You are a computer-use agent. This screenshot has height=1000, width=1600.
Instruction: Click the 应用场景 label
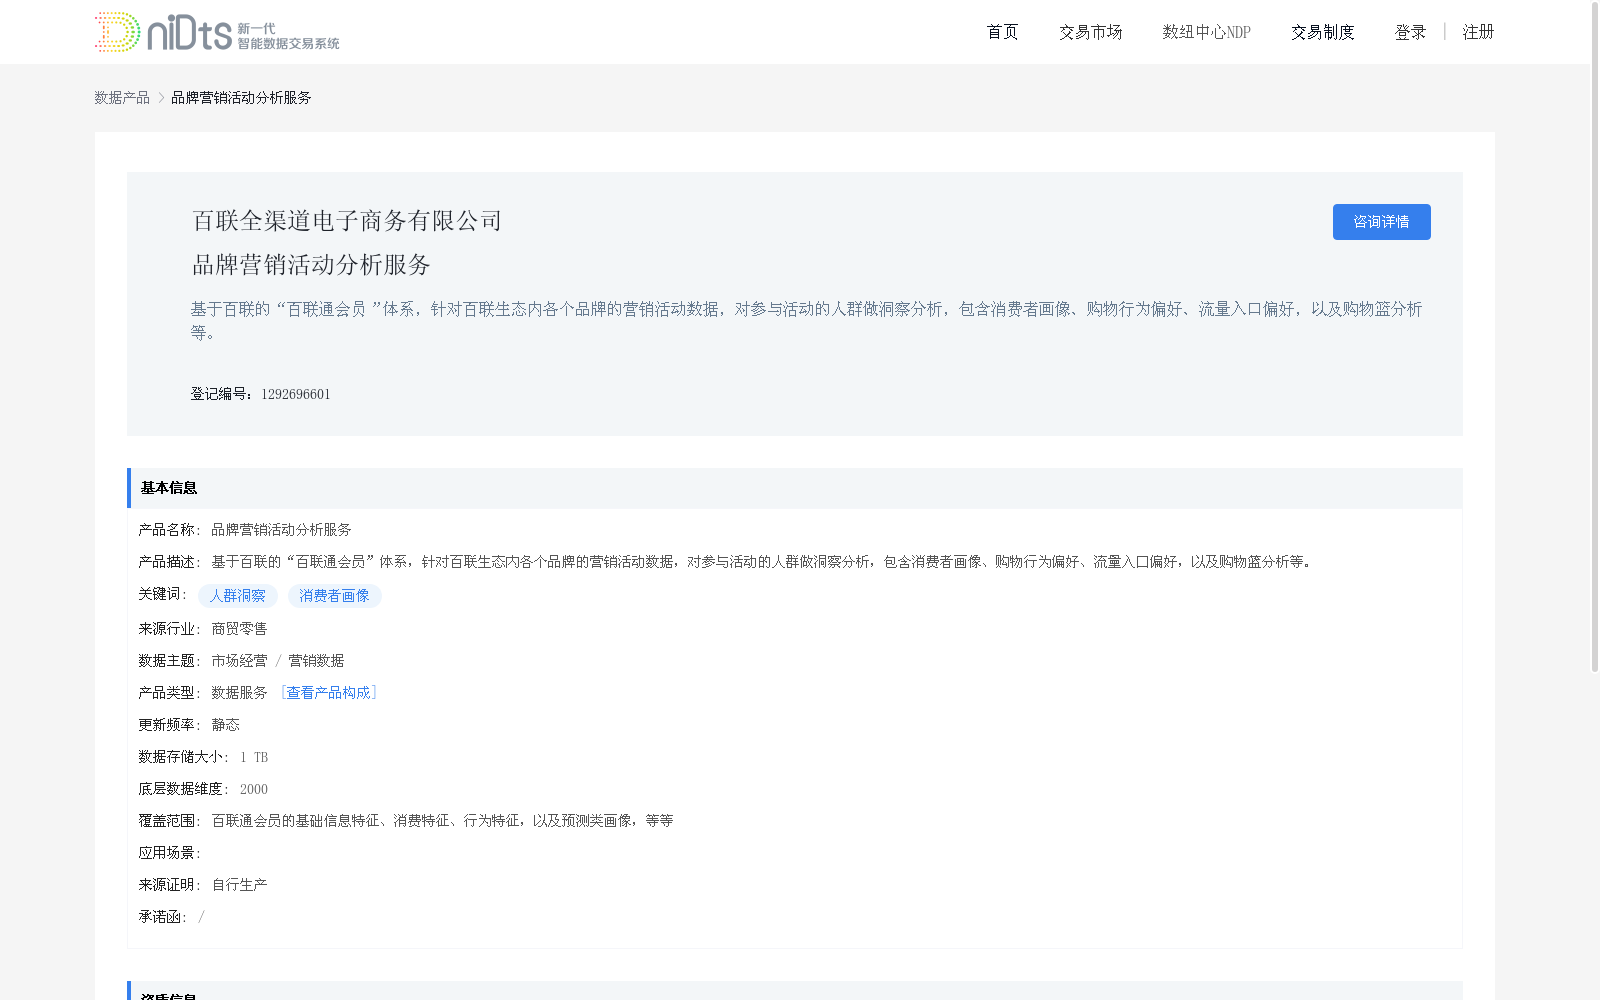(169, 853)
